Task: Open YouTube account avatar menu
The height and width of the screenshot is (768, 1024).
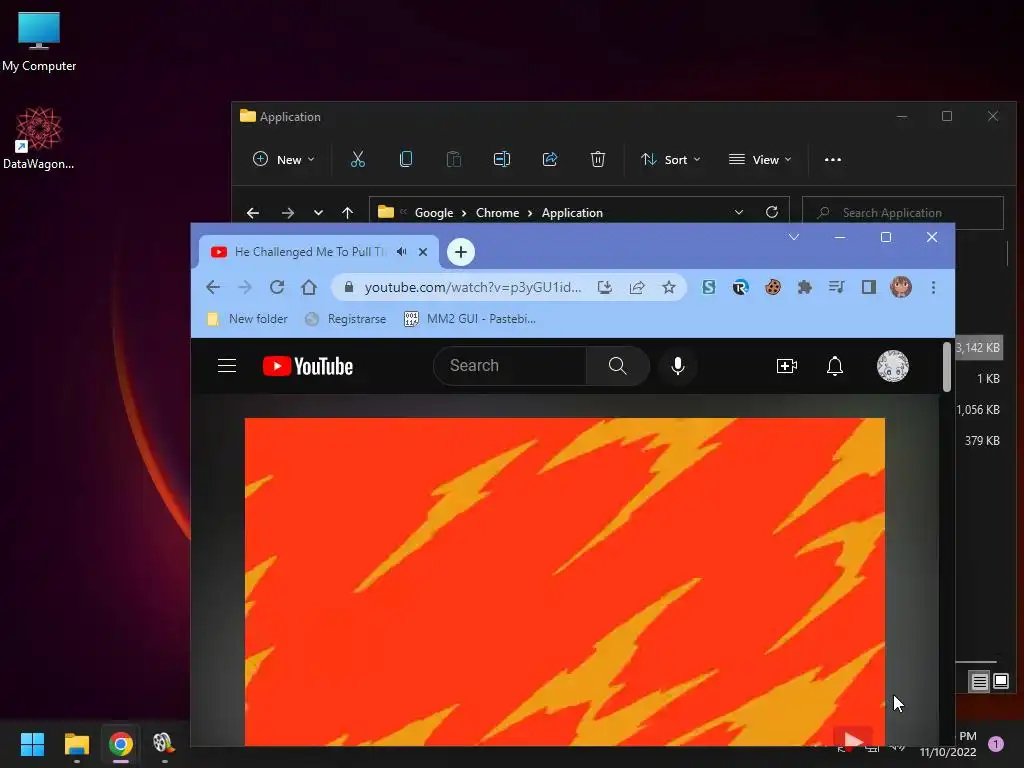Action: [893, 366]
